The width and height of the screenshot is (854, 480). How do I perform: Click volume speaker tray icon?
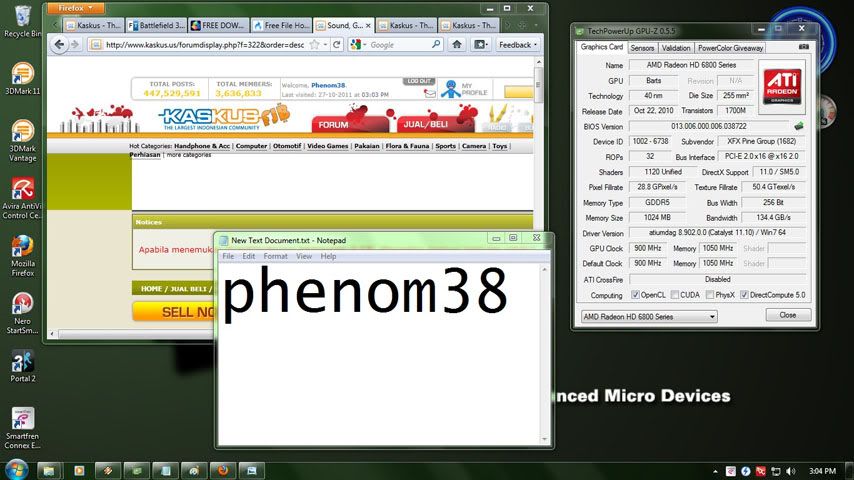pos(791,471)
